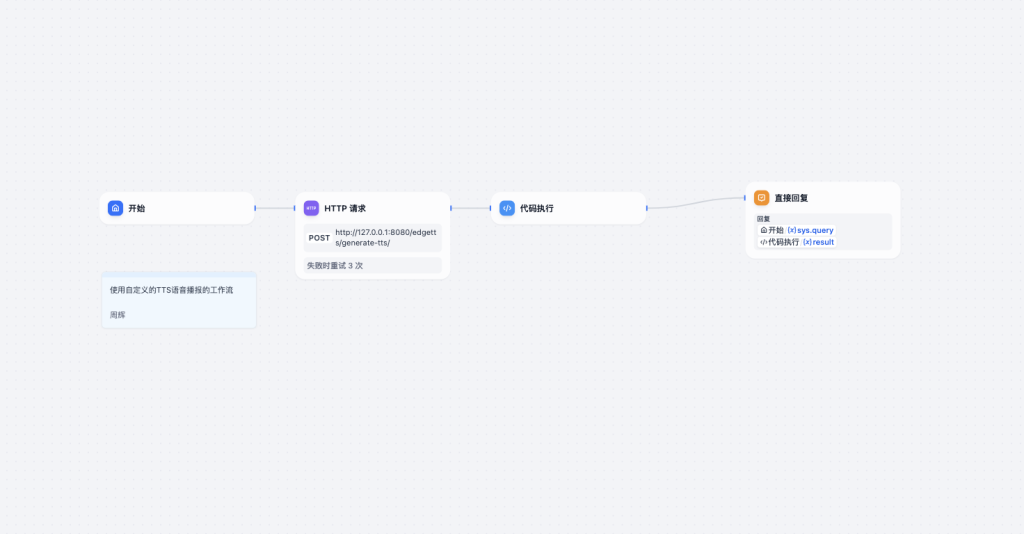This screenshot has width=1024, height=534.
Task: Click the blue code icon on 代码执行 node
Action: (x=507, y=208)
